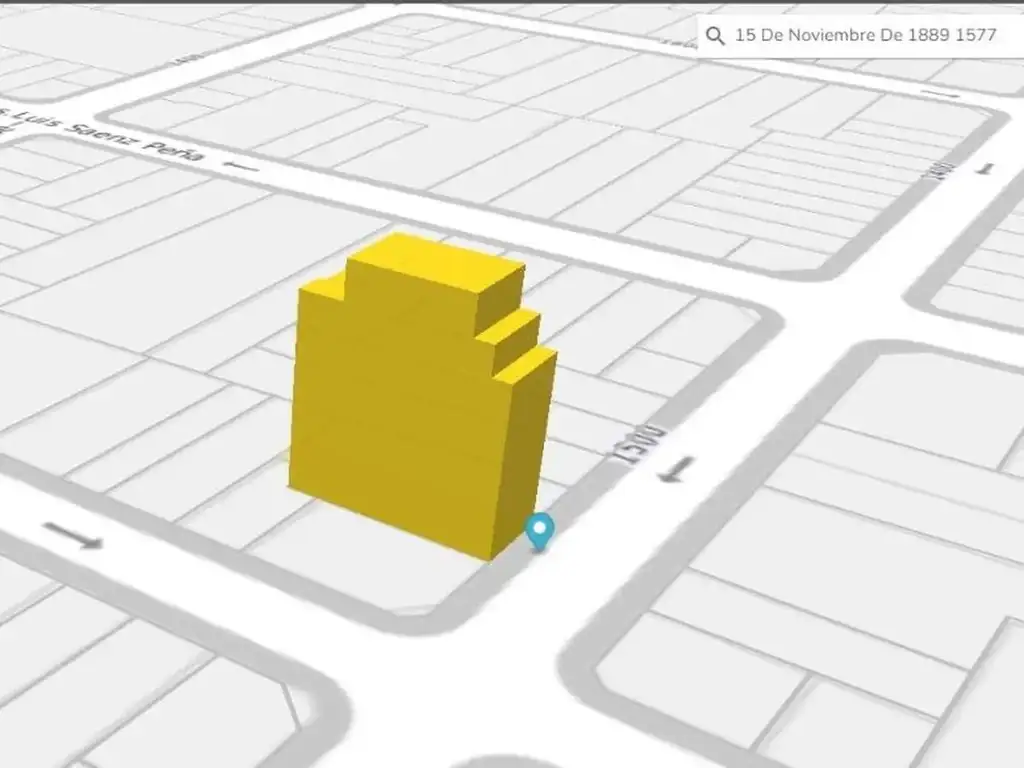Click the direction arrow below the search box

pyautogui.click(x=939, y=93)
